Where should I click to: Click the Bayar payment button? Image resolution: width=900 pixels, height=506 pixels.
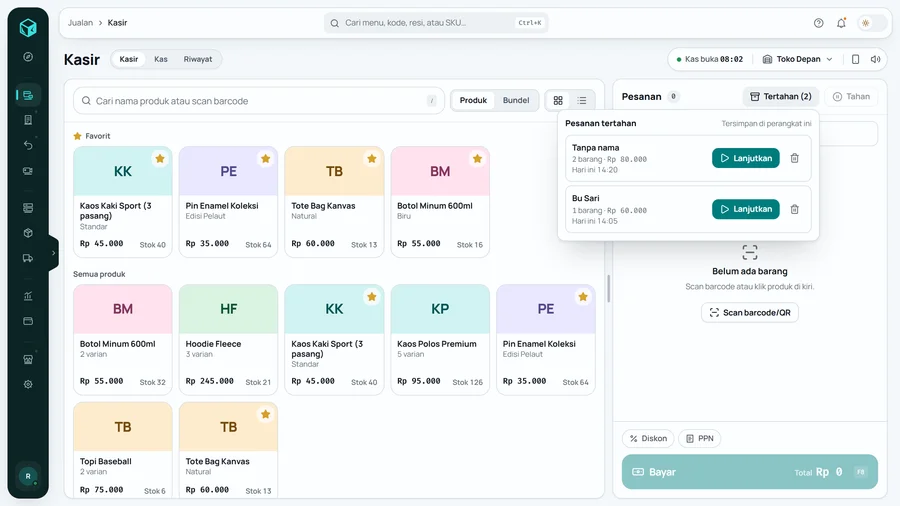click(x=750, y=472)
